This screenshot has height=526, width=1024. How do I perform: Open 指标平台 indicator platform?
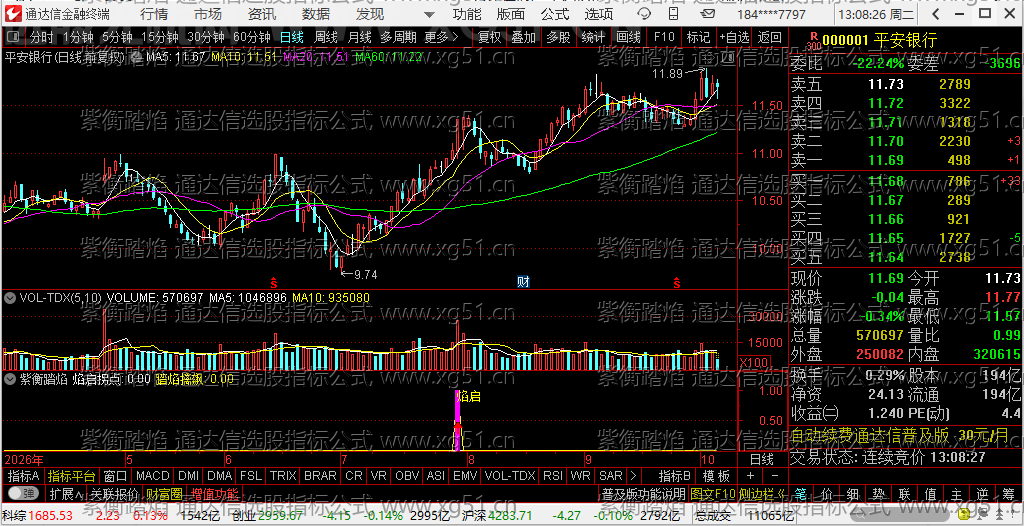tap(72, 476)
